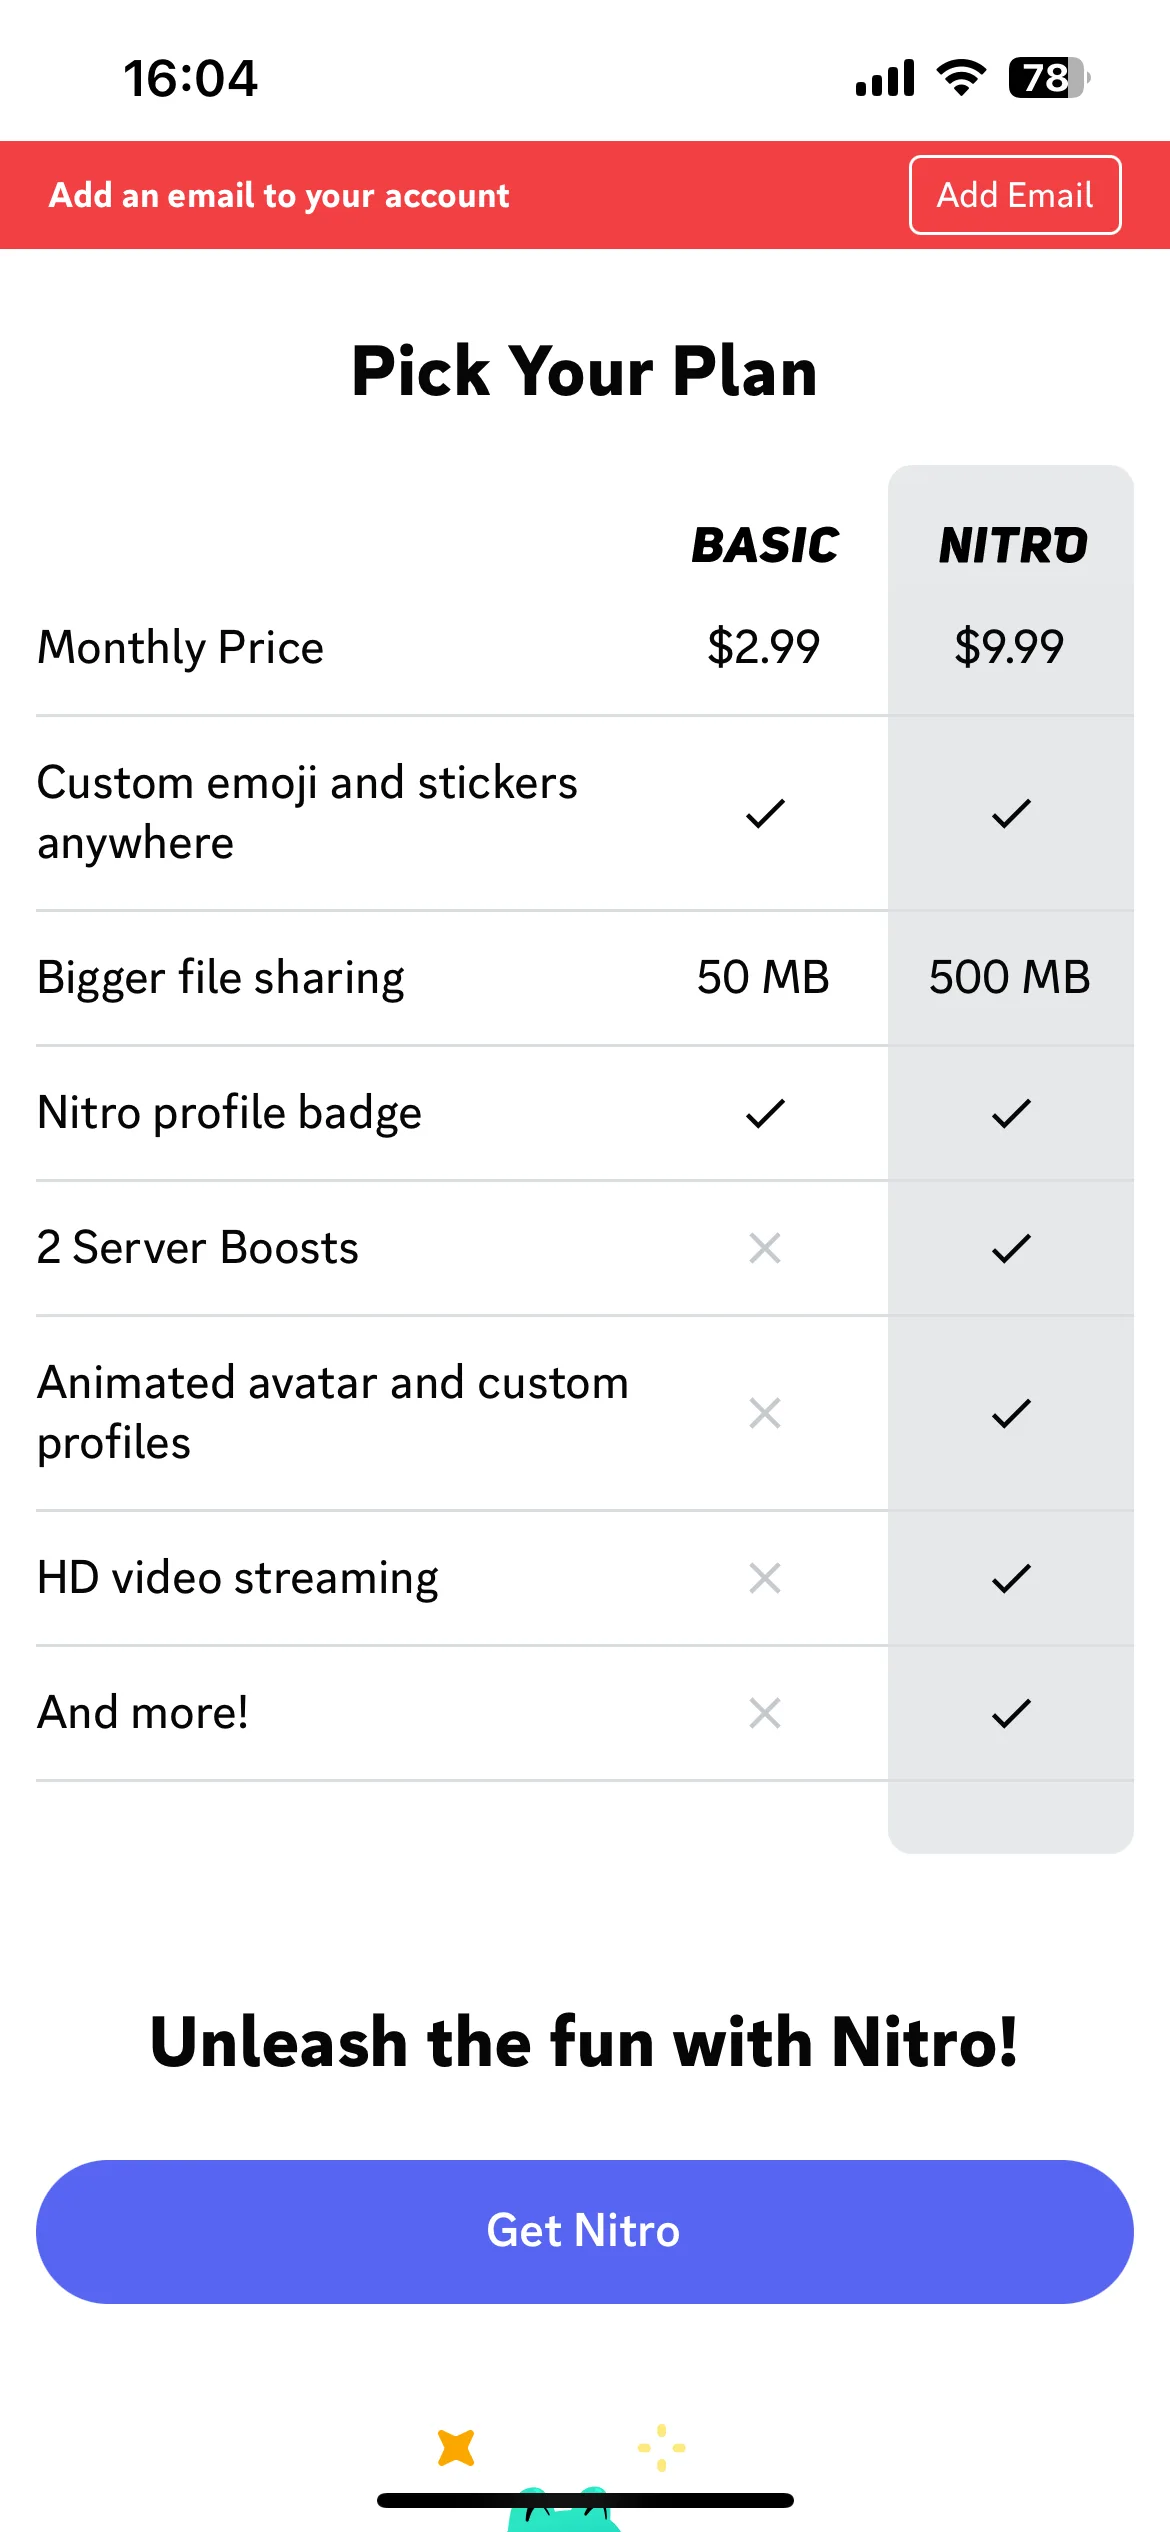Tap the 500 MB file sharing value
The image size is (1170, 2532).
tap(1010, 977)
